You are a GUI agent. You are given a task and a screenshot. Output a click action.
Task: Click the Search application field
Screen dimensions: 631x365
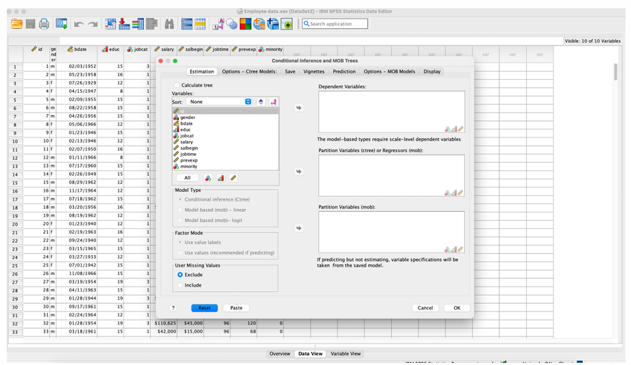[334, 24]
